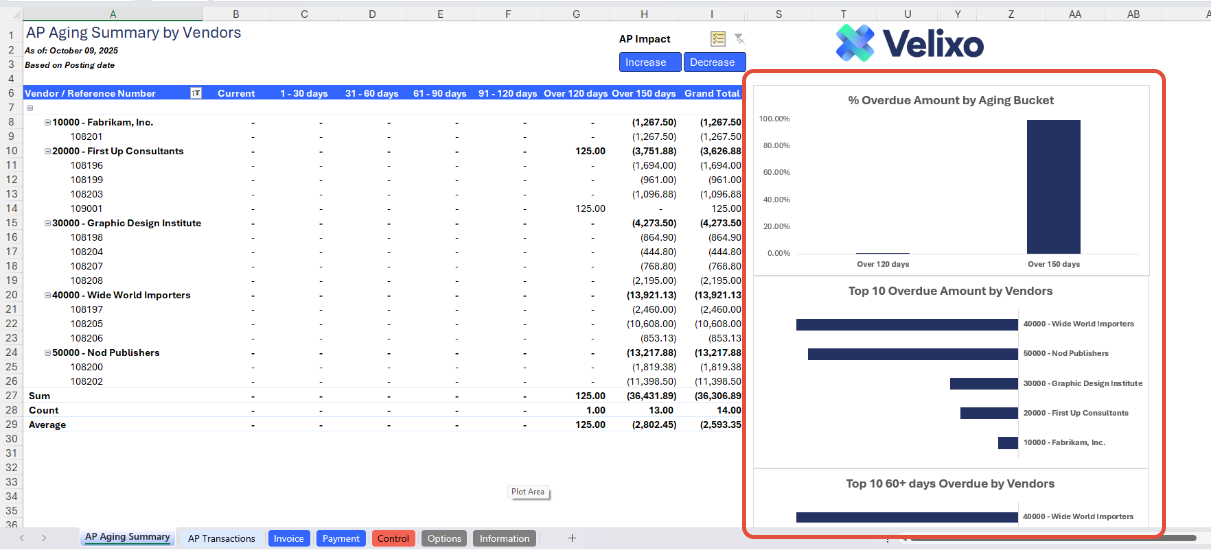Clear the AP Impact slicer filter

(738, 39)
